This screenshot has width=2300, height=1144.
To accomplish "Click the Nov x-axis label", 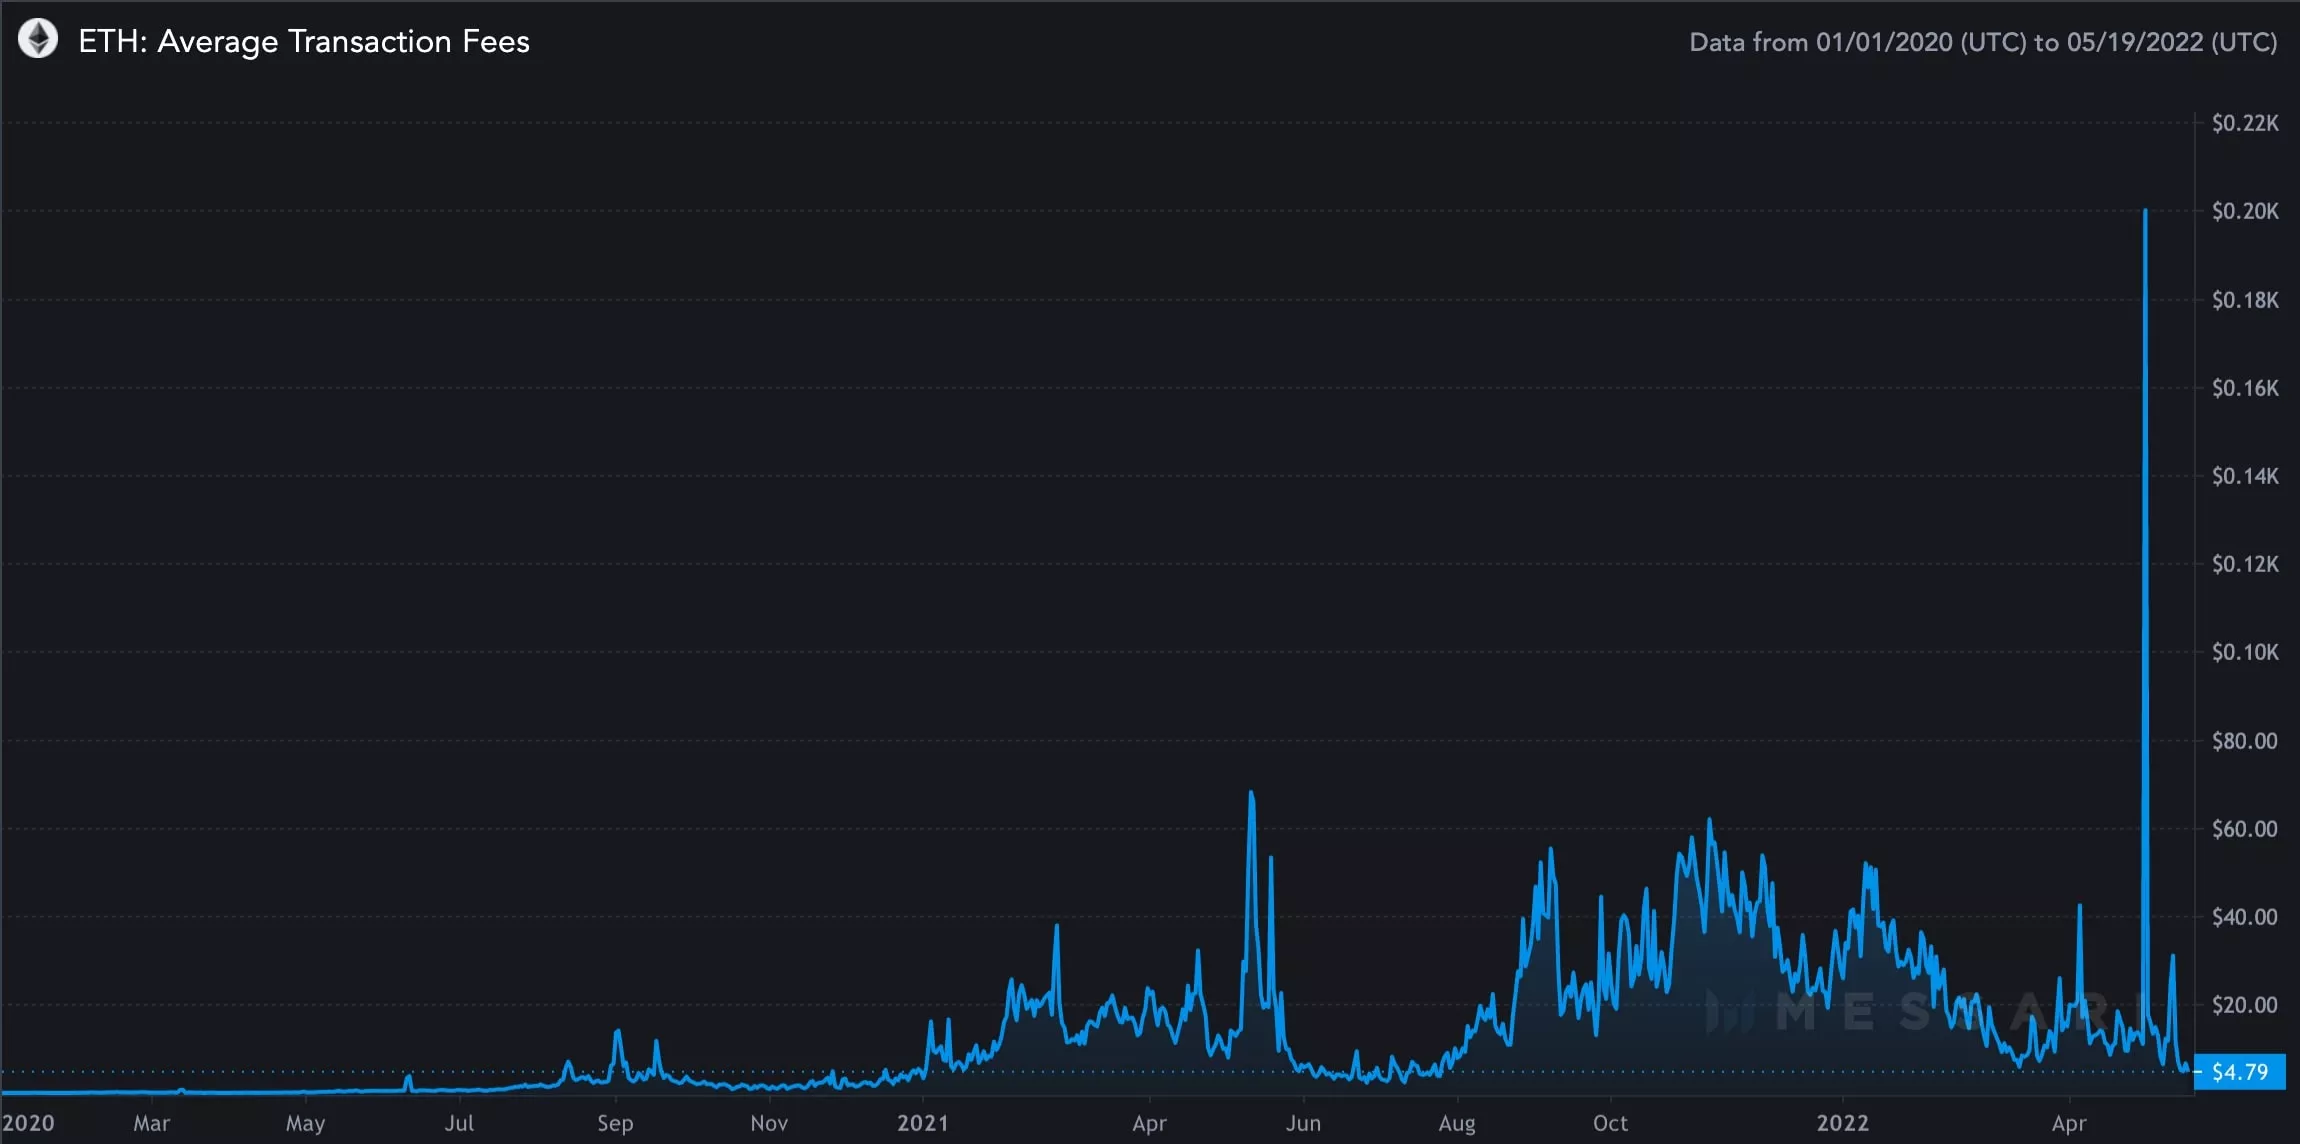I will pos(769,1123).
